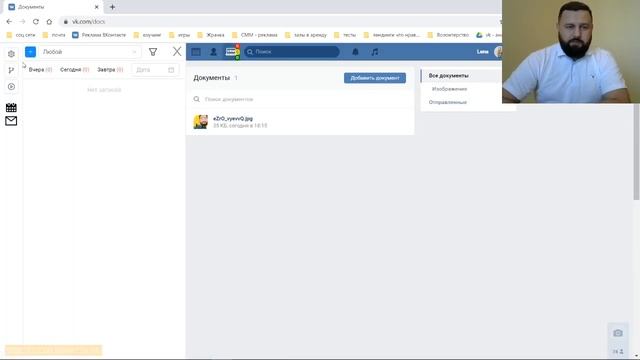Screen dimensions: 640x360
Task: Open 'Реклама ВКонтакте' bookmark
Action: pyautogui.click(x=99, y=35)
